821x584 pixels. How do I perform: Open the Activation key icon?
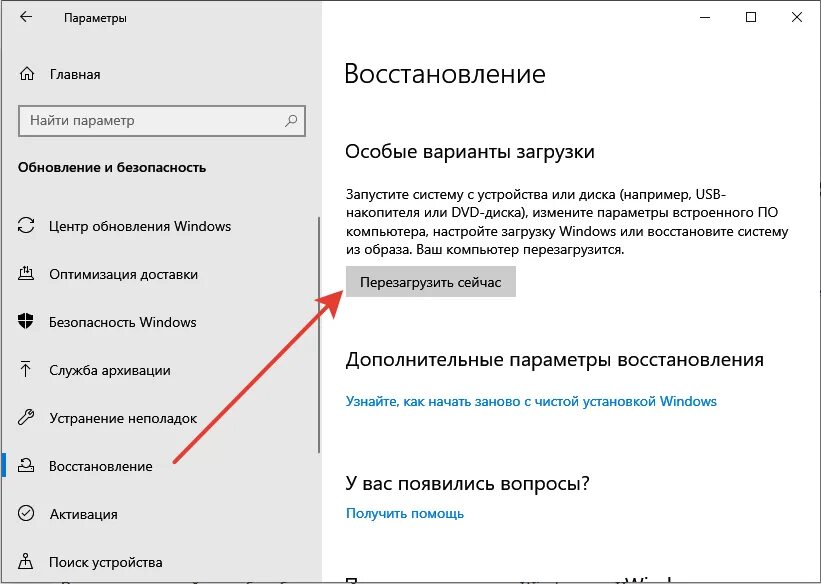pyautogui.click(x=24, y=514)
